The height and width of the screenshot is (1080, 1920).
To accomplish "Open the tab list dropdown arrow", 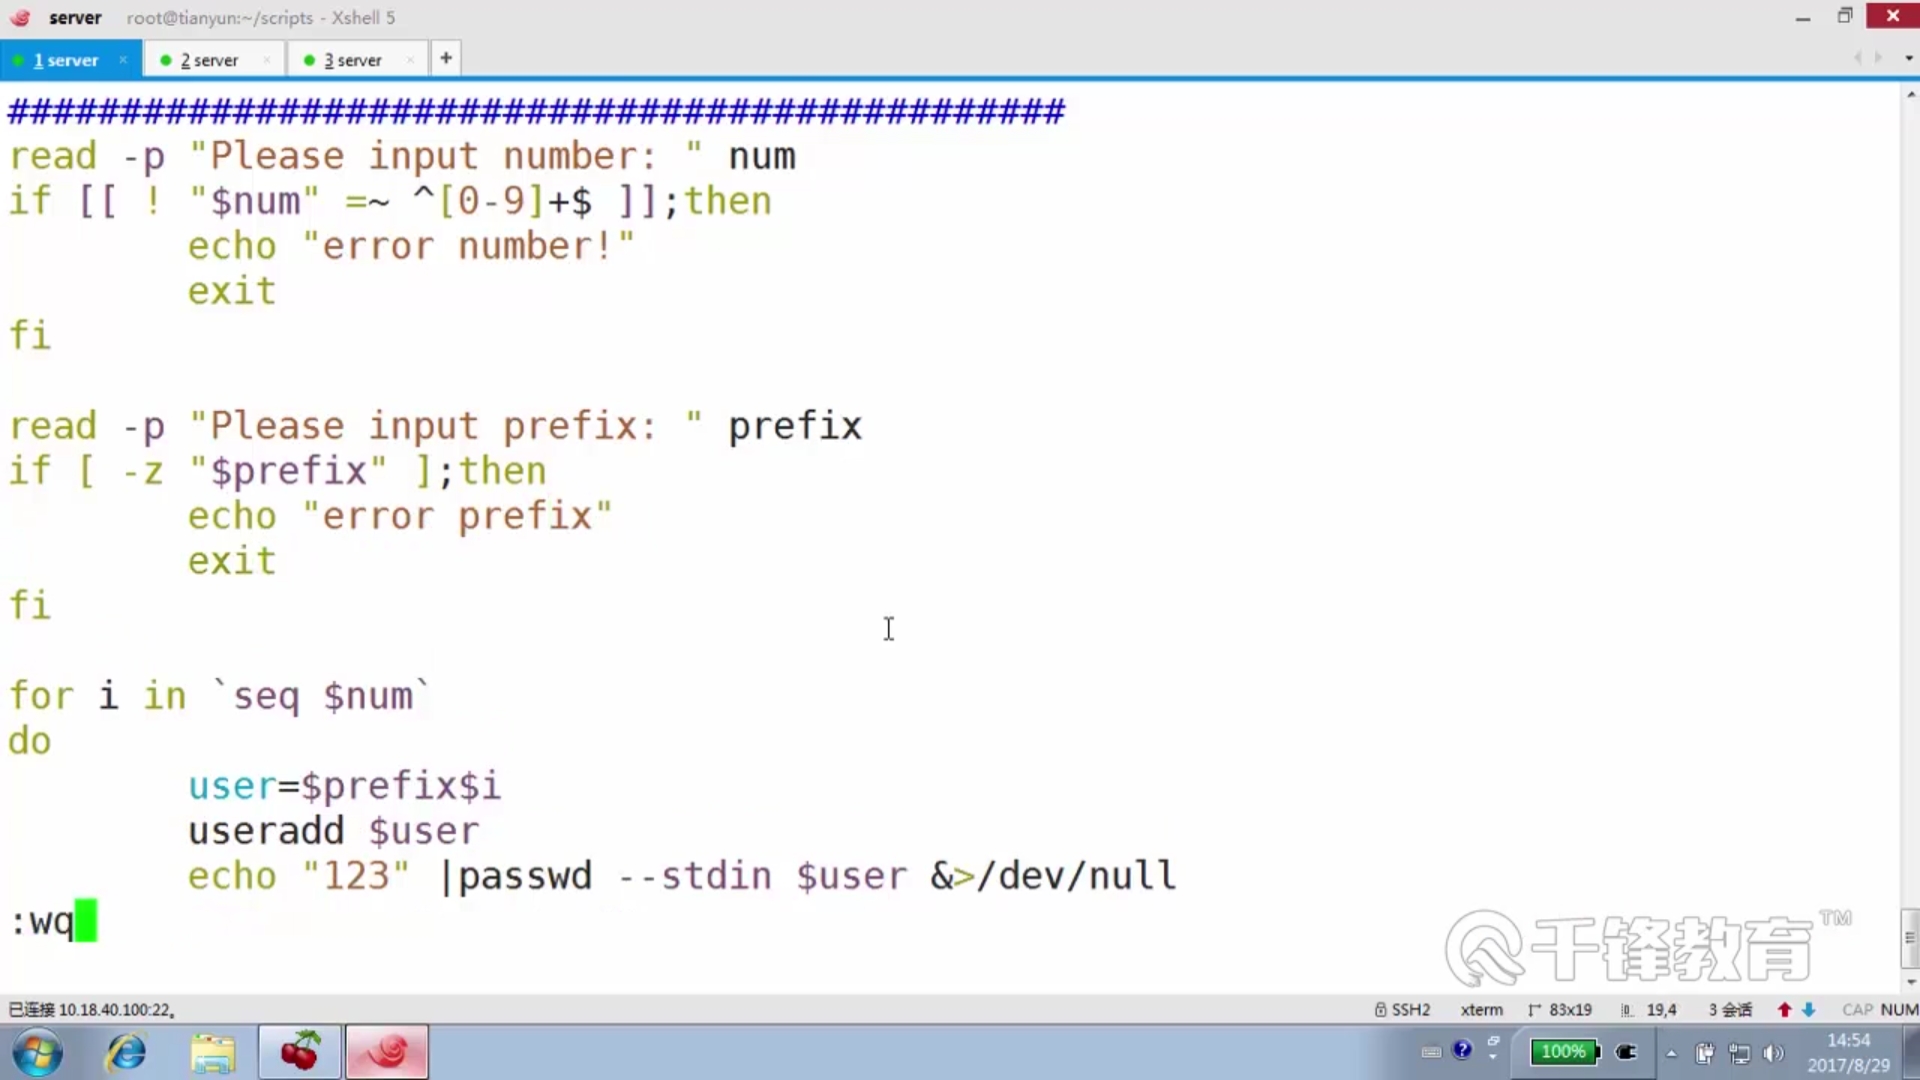I will (1909, 58).
